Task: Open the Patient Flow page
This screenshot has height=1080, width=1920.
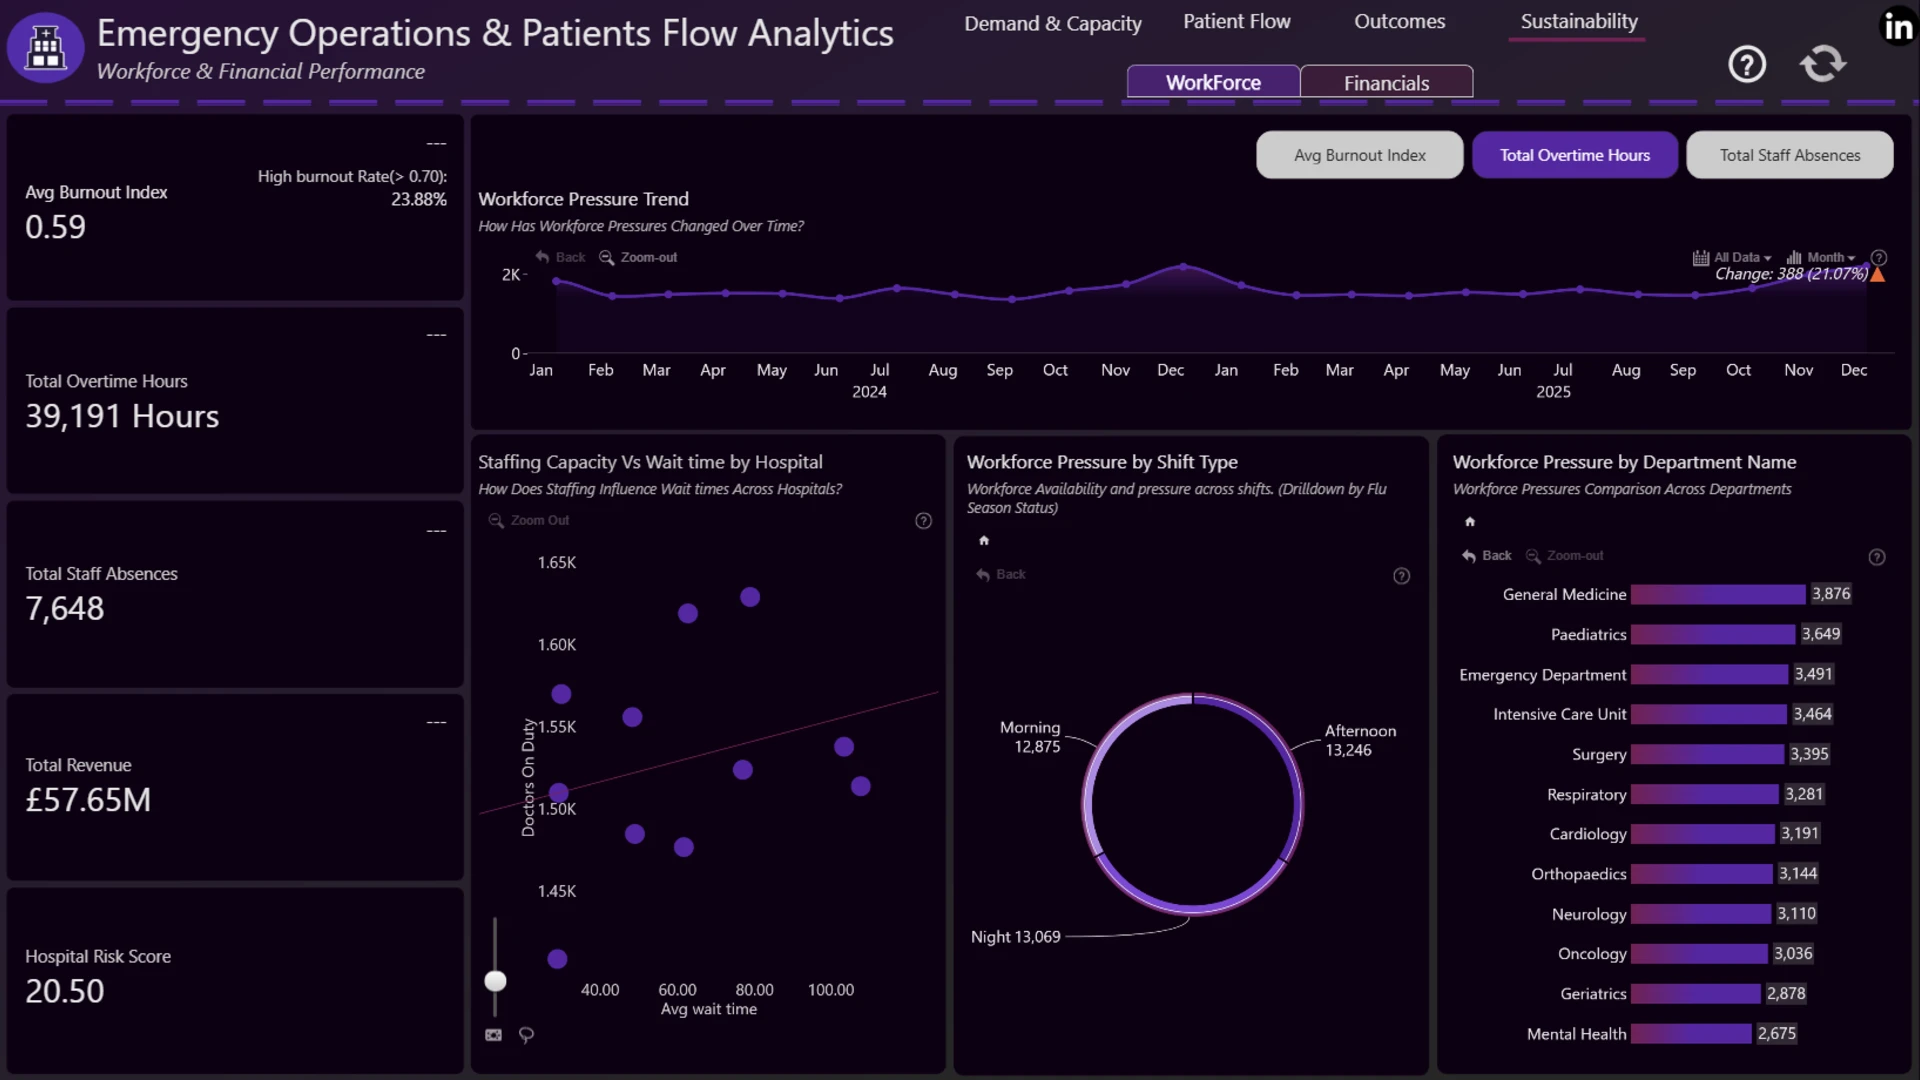Action: point(1236,22)
